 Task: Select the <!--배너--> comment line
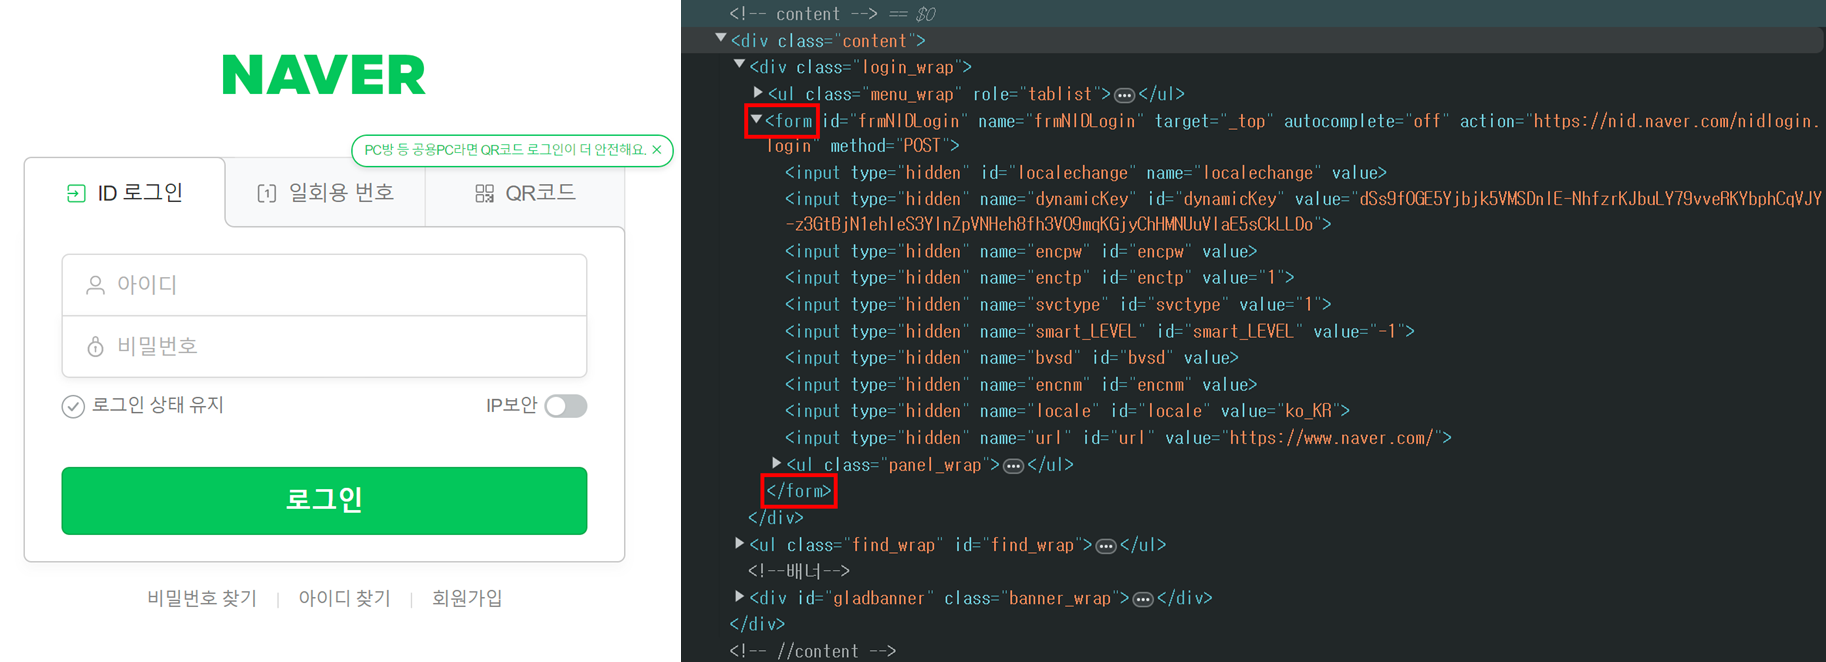pyautogui.click(x=799, y=571)
